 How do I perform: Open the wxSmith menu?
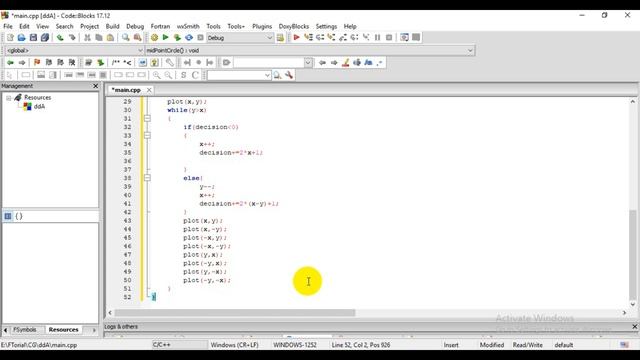[x=188, y=26]
